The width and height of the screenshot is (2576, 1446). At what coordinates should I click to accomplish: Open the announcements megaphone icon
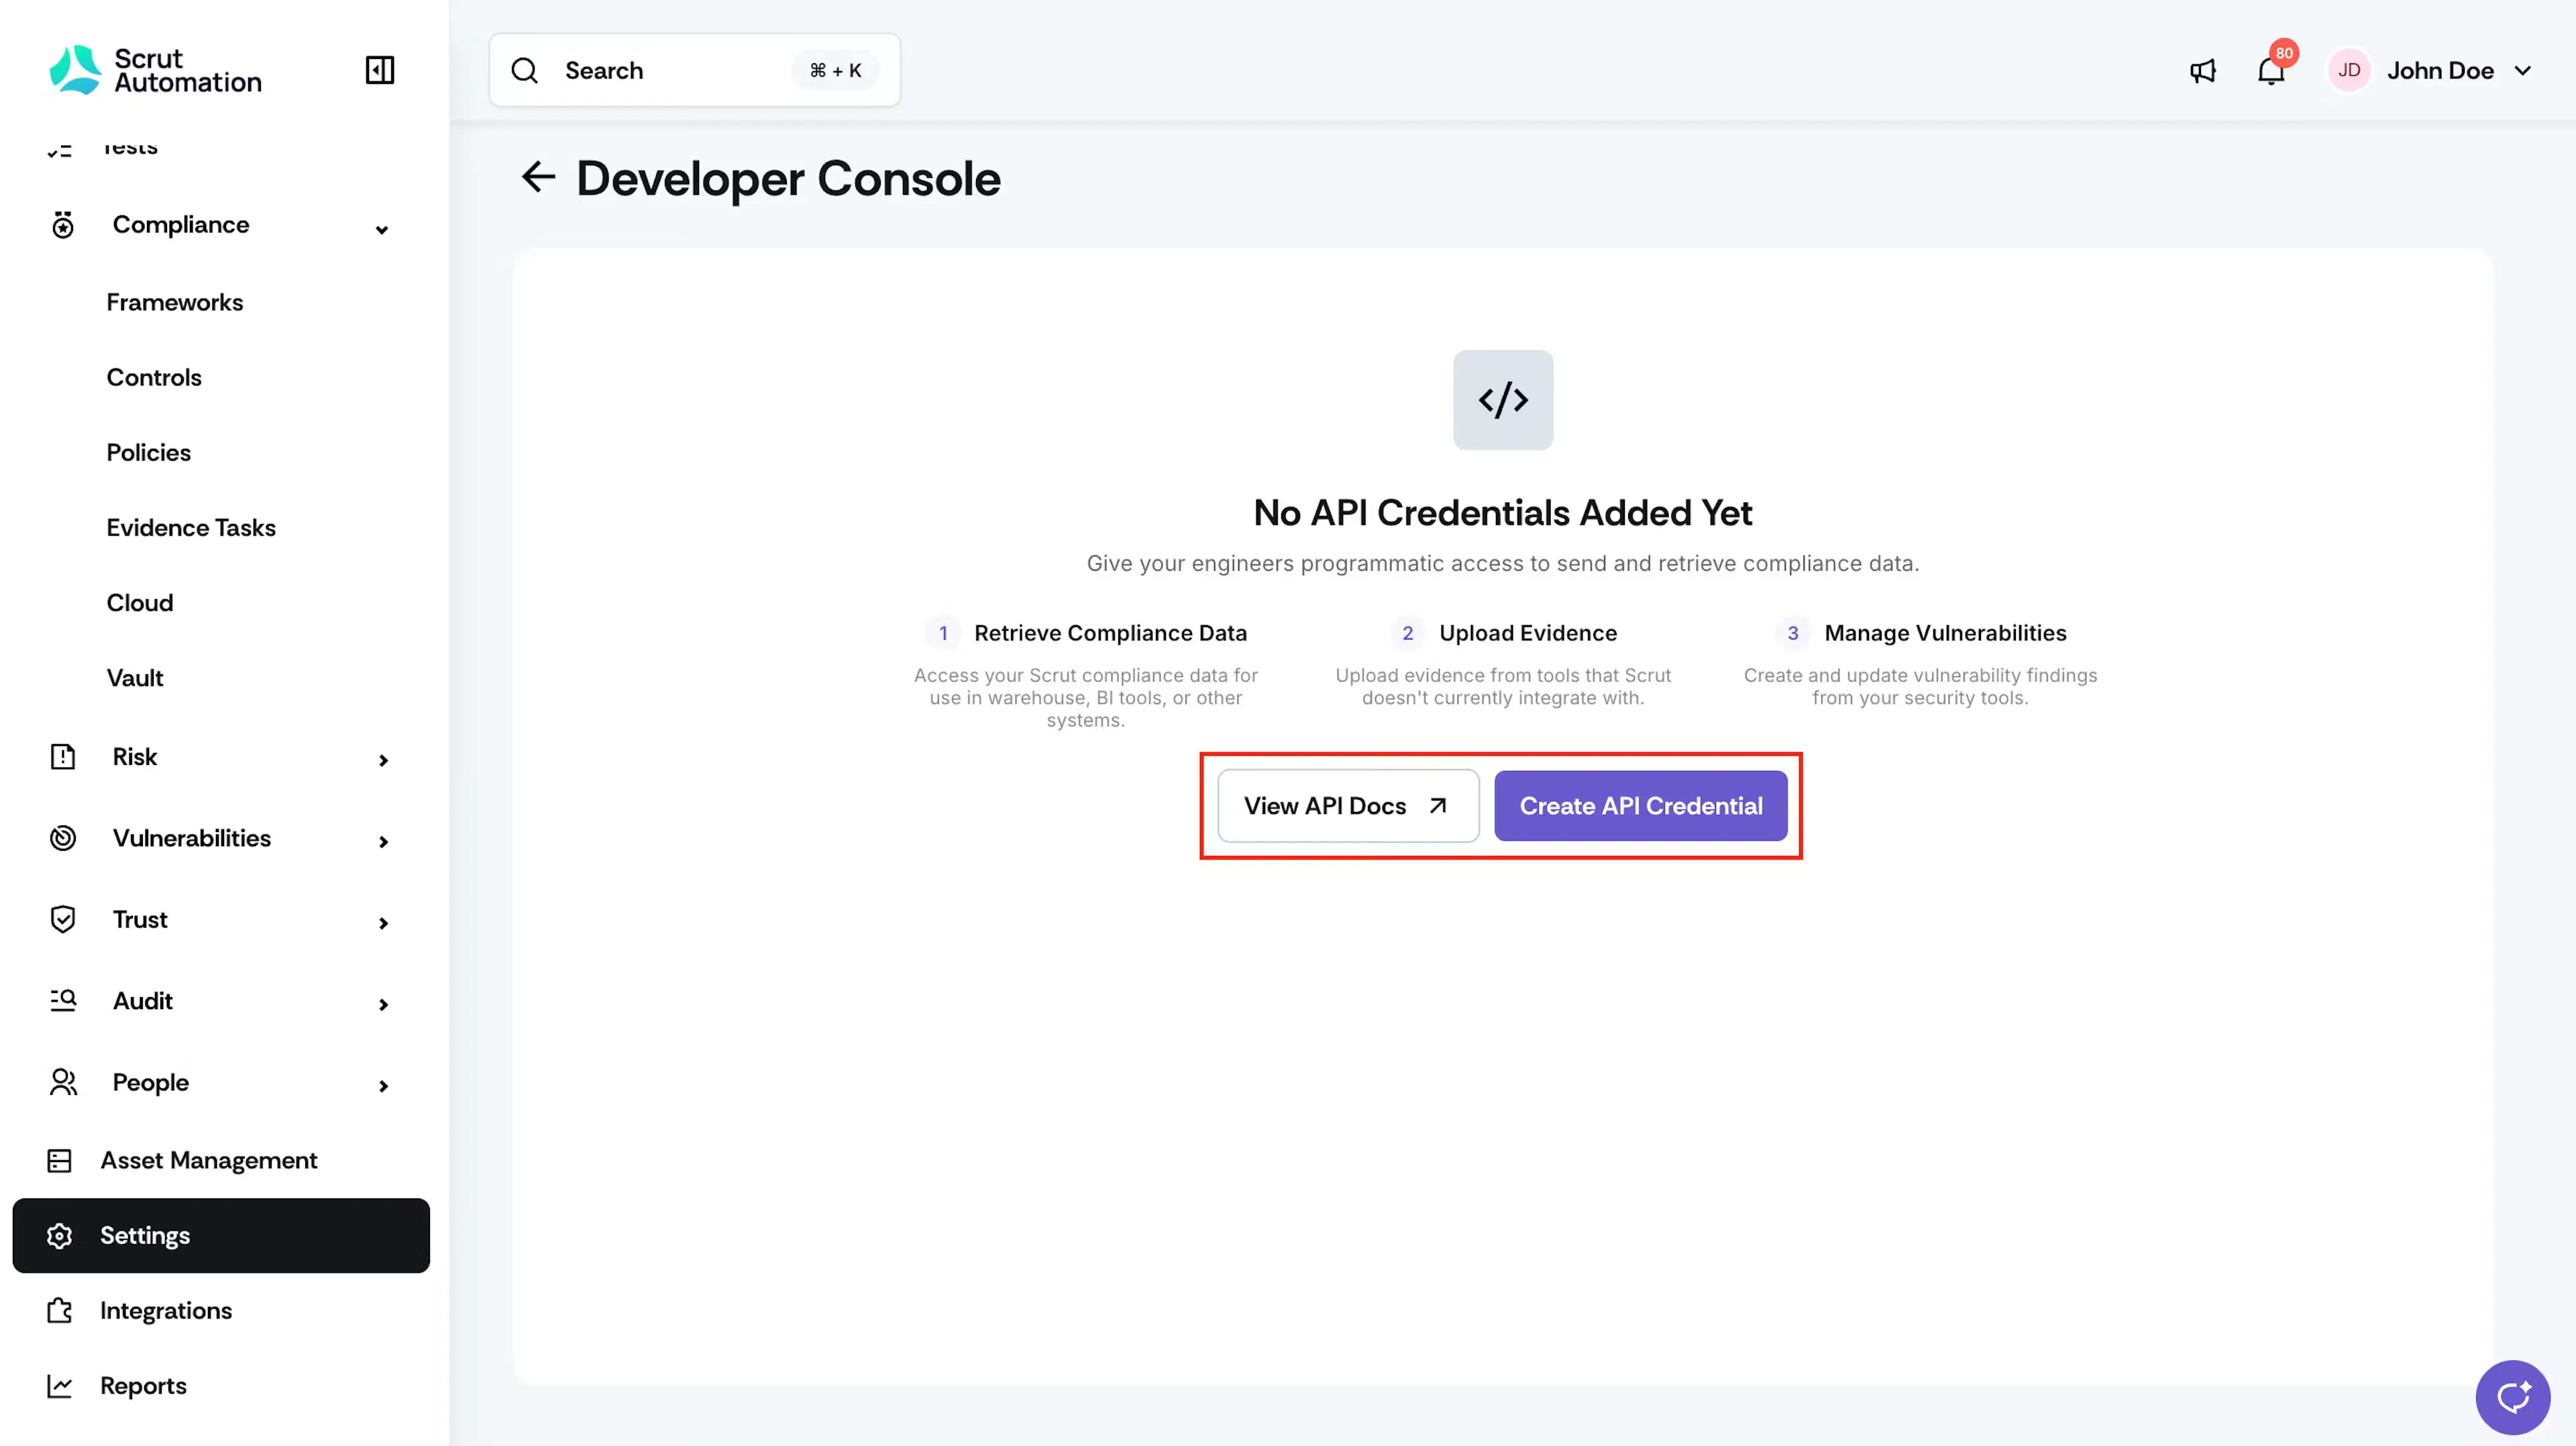(2202, 71)
